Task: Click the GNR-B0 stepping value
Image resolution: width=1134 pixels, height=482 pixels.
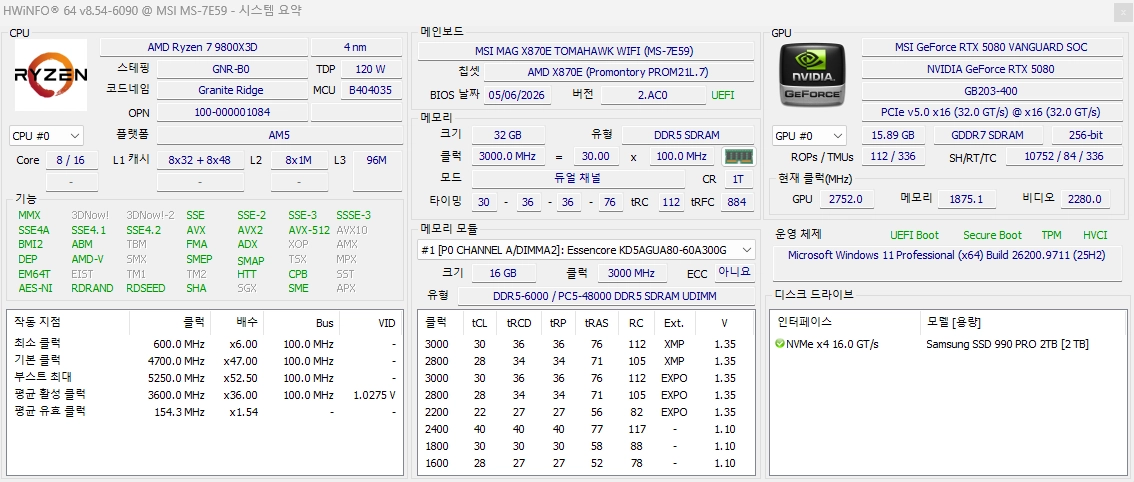Action: (x=231, y=69)
